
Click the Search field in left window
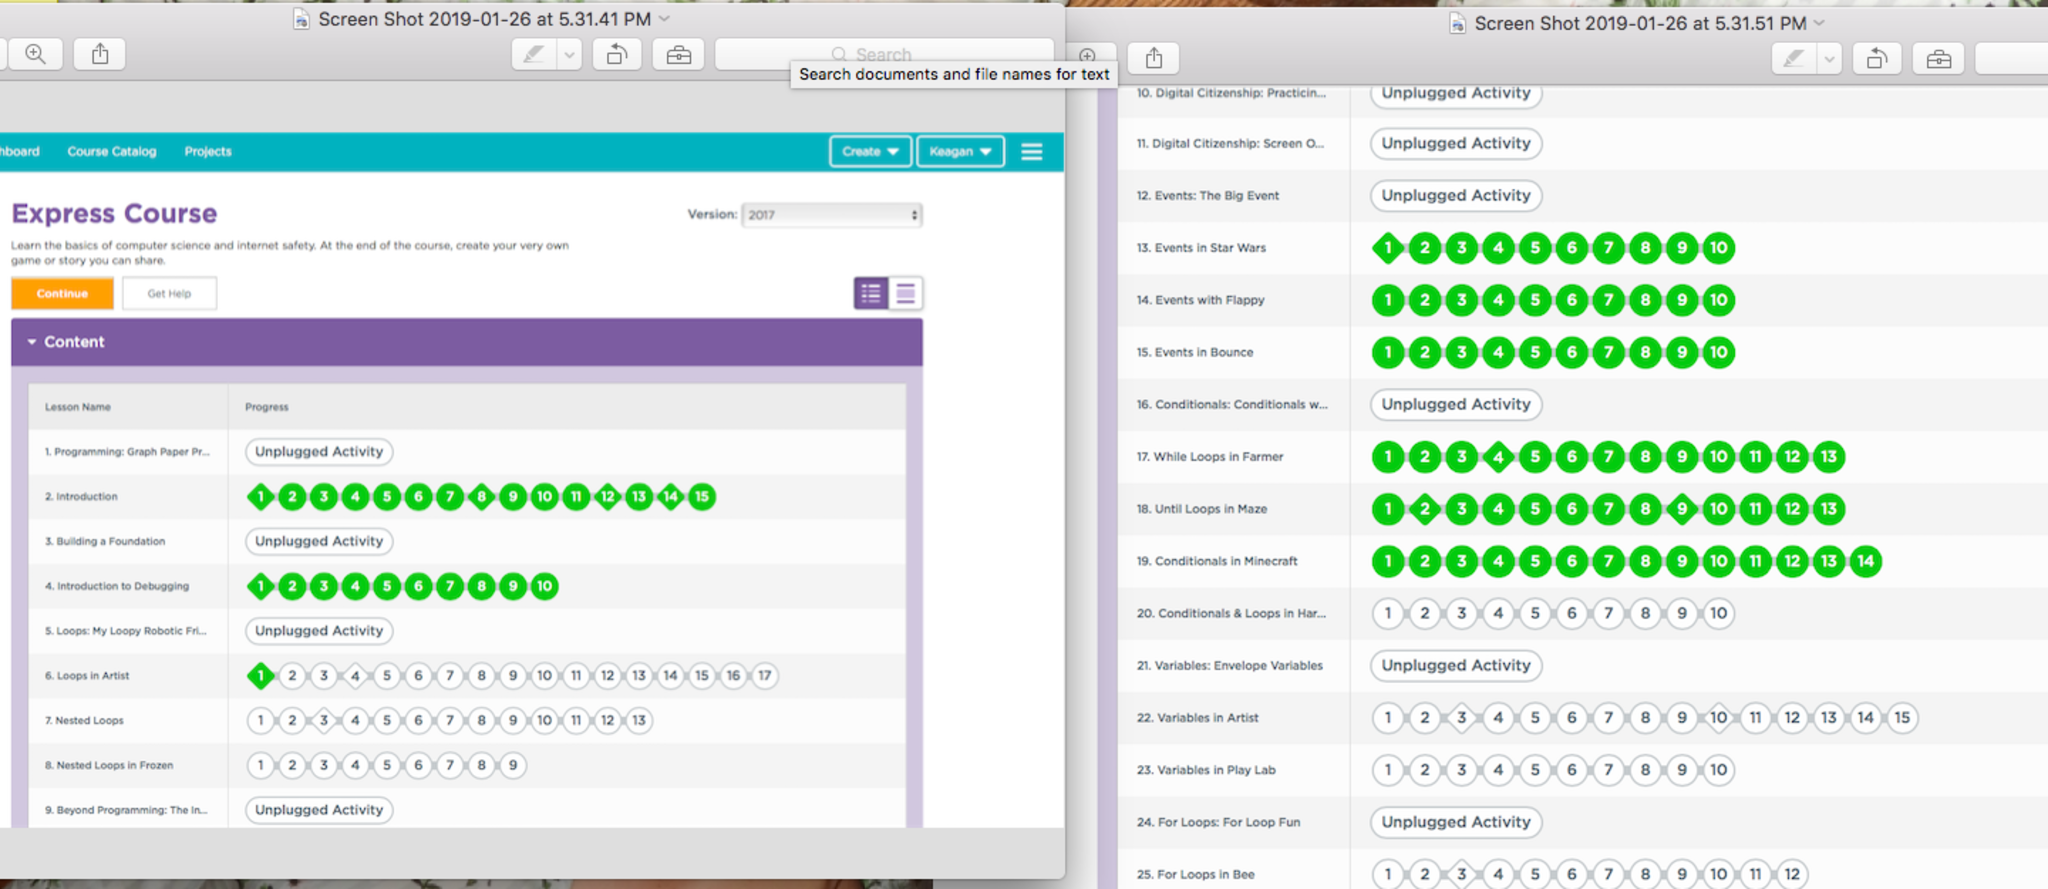coord(884,54)
